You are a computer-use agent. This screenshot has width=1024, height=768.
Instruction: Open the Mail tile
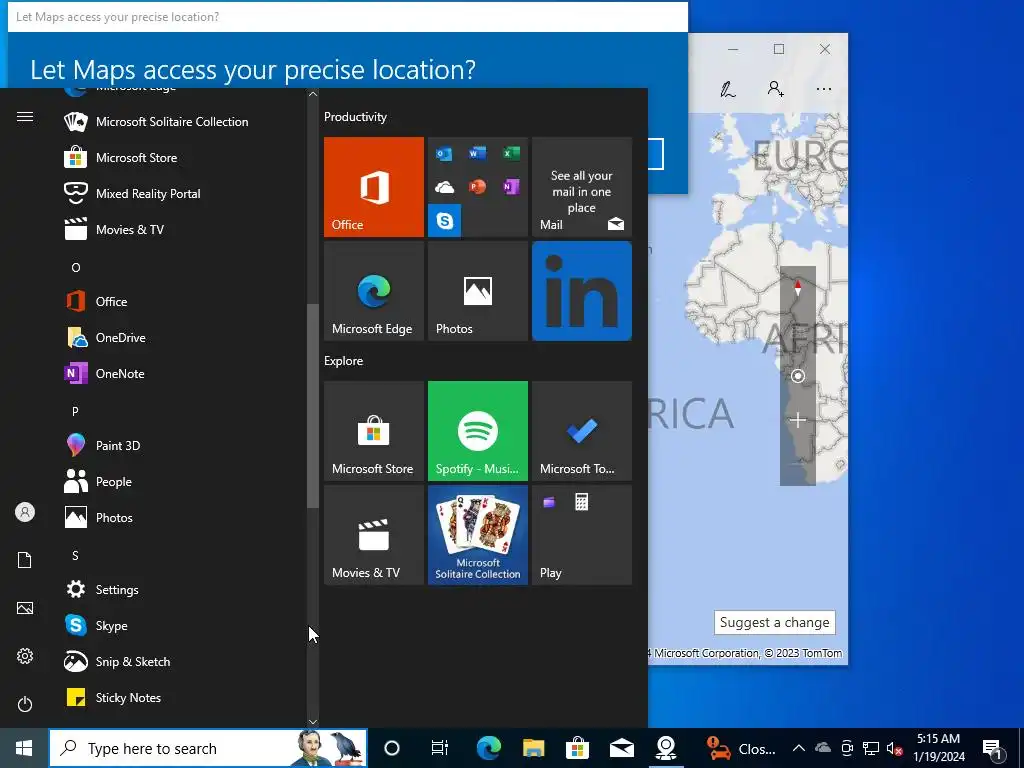[582, 187]
